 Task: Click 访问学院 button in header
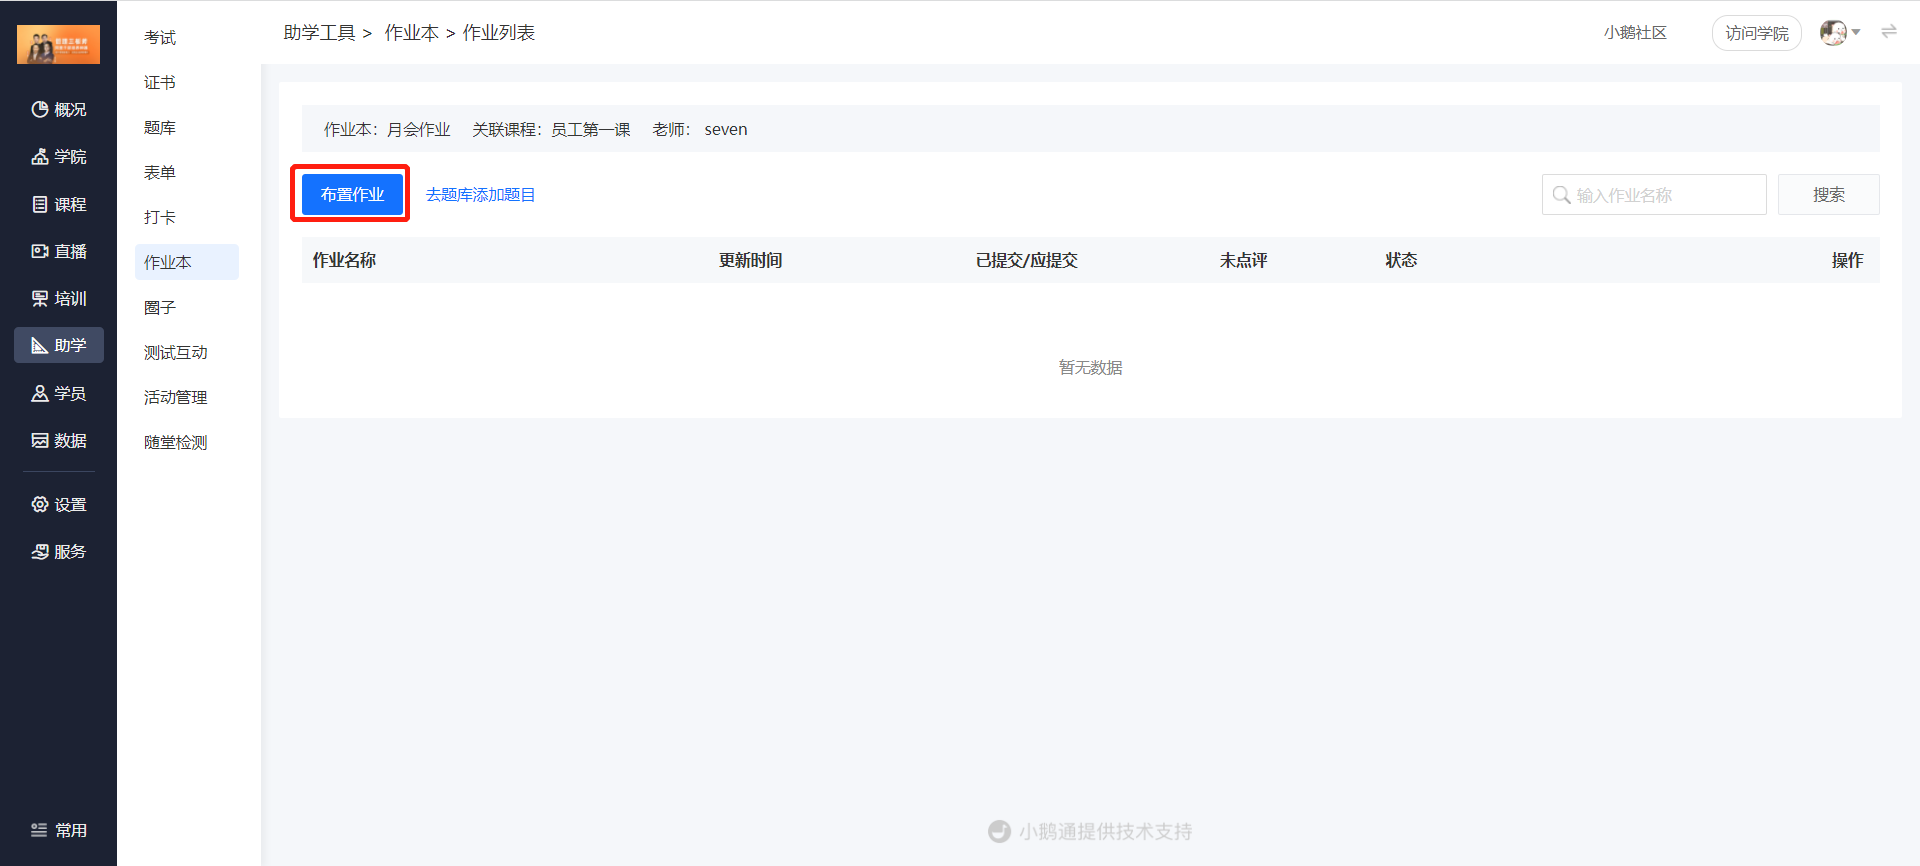[1756, 33]
